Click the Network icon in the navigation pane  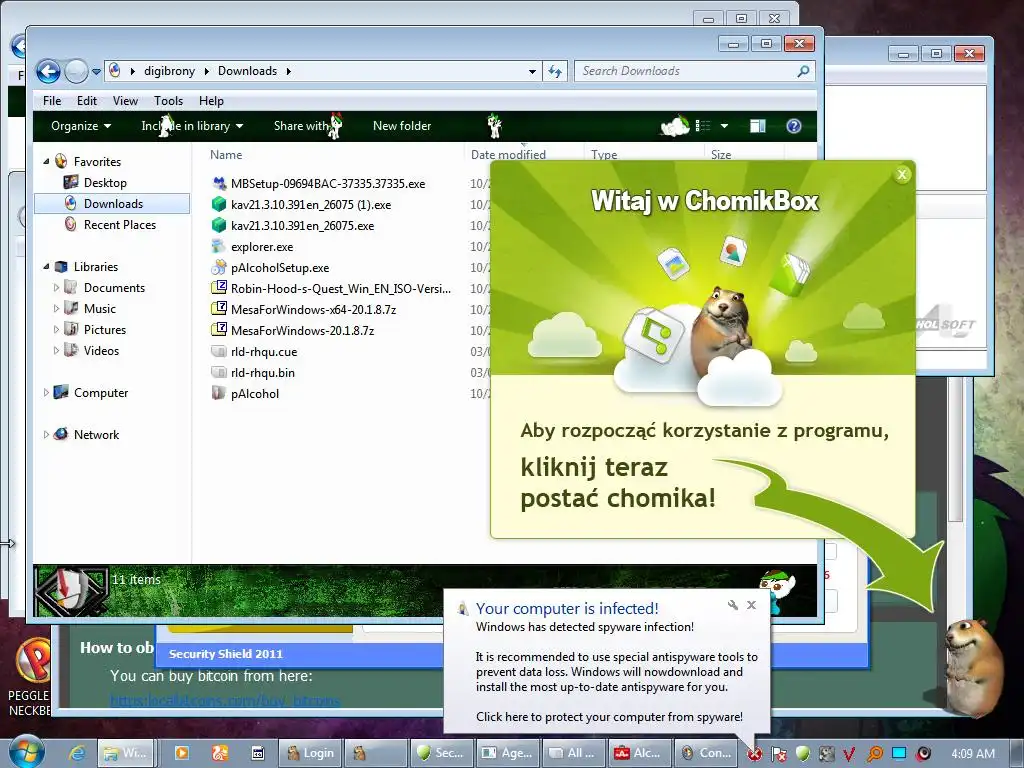61,434
